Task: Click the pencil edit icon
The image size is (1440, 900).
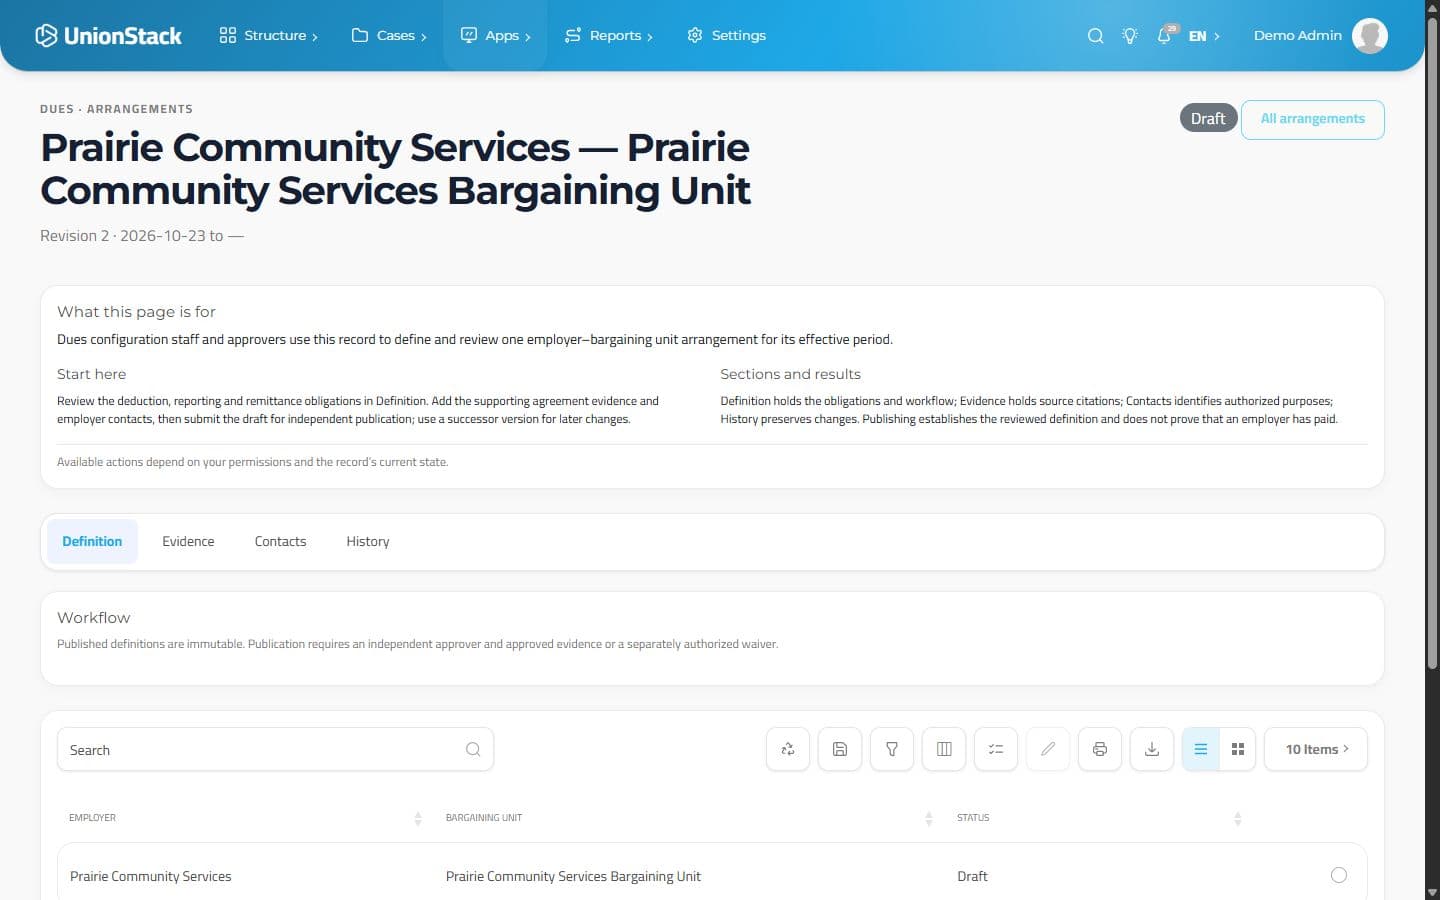Action: click(x=1048, y=749)
